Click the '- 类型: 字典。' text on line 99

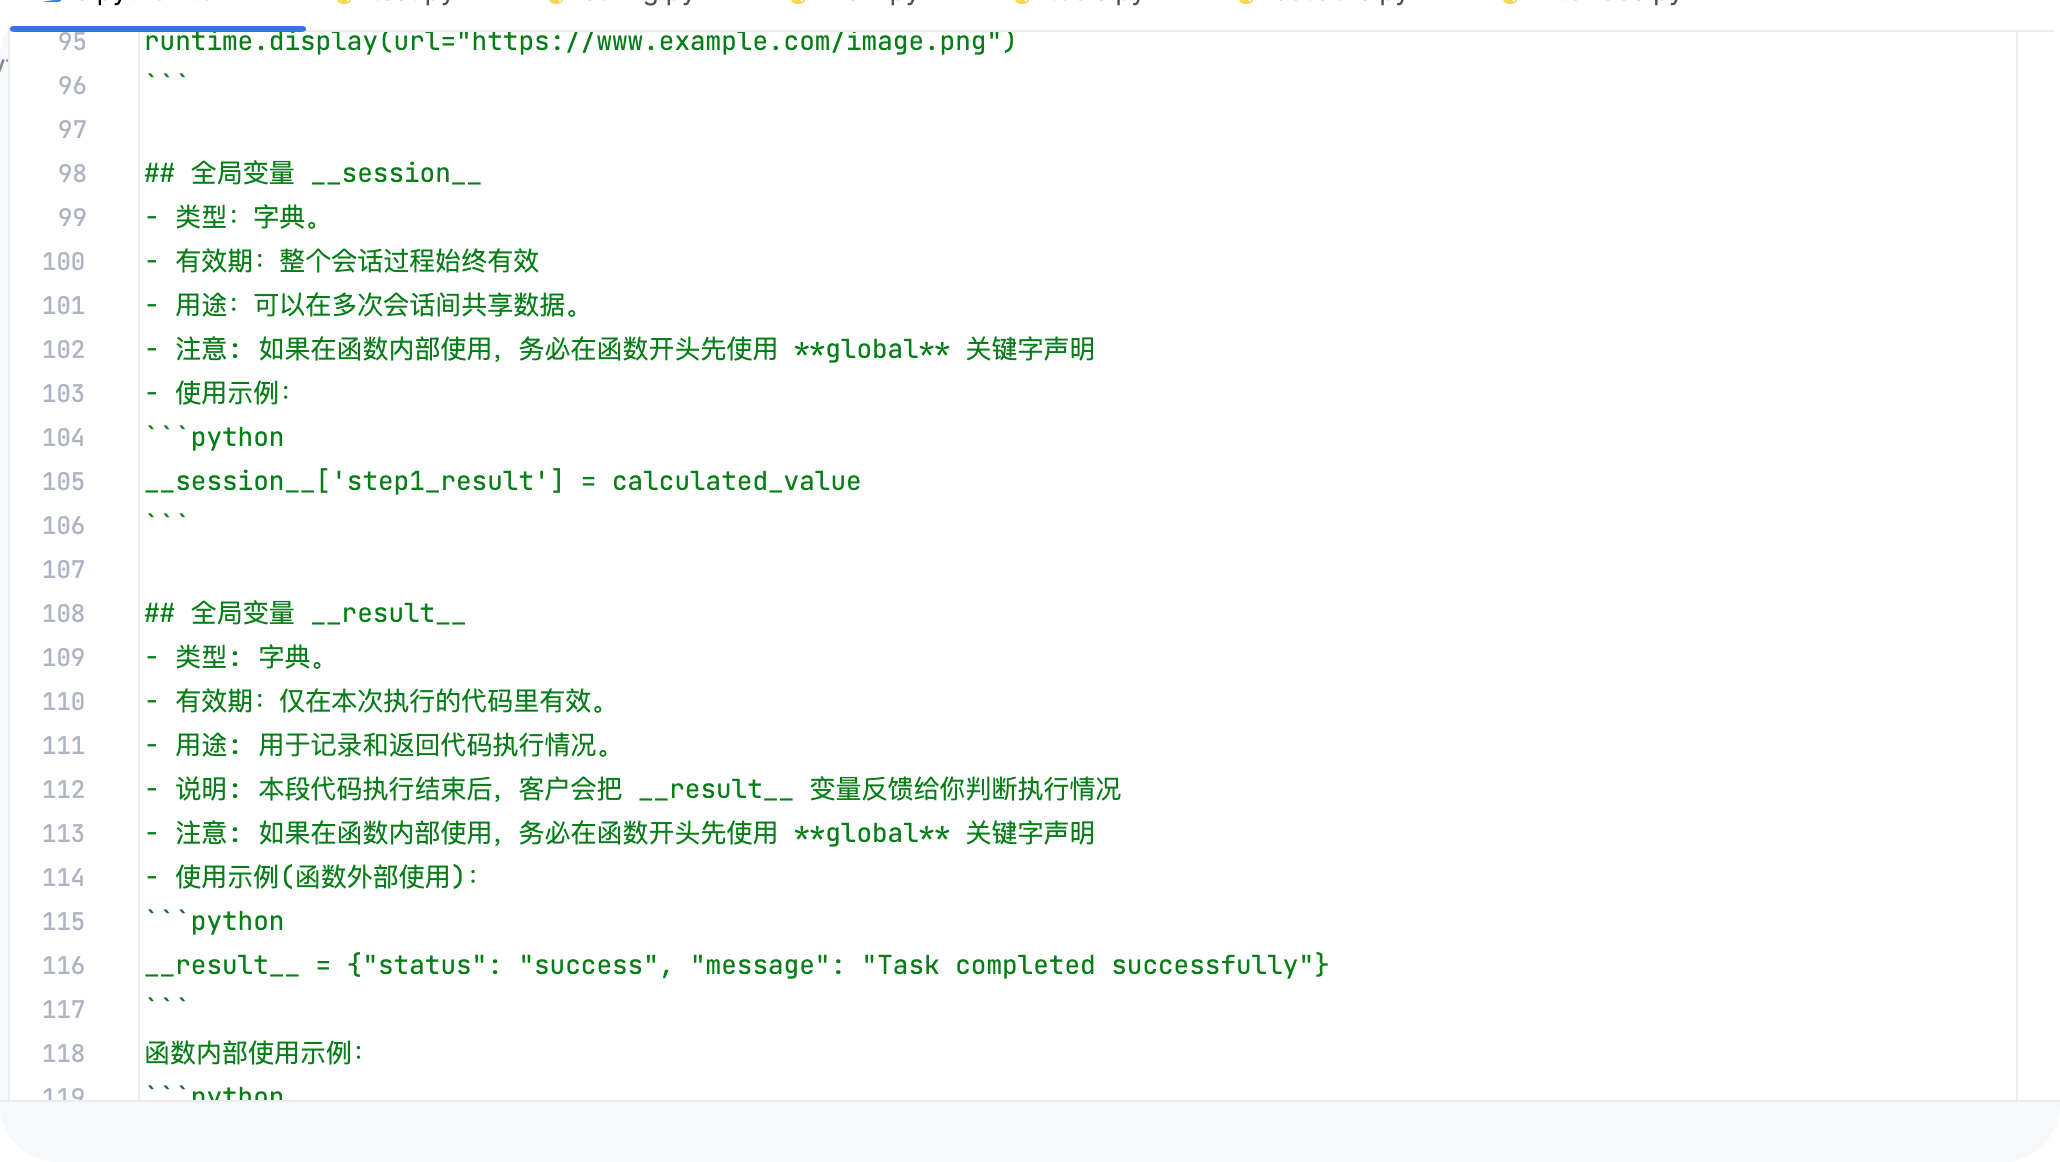pyautogui.click(x=234, y=217)
